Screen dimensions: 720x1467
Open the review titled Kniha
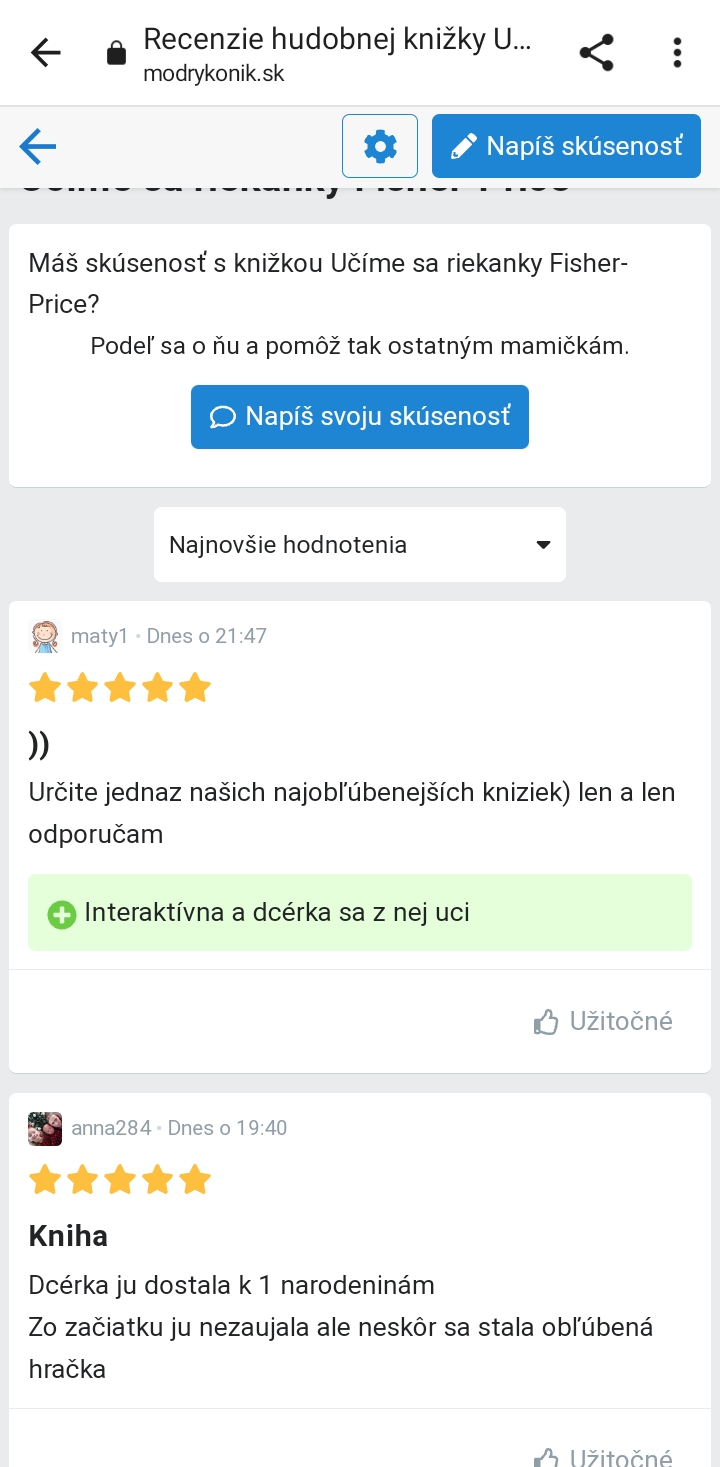68,1236
